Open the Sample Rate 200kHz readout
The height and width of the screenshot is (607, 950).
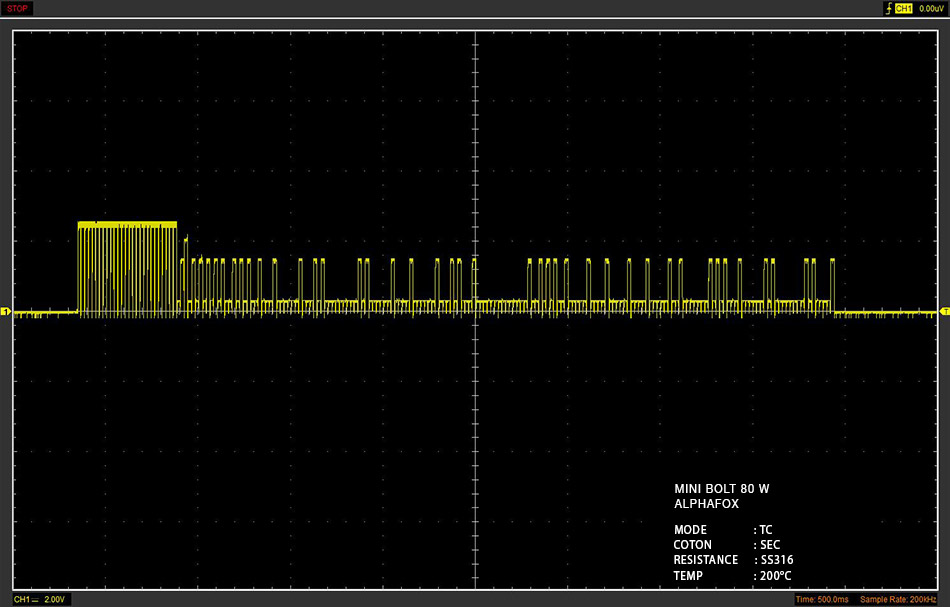(898, 600)
